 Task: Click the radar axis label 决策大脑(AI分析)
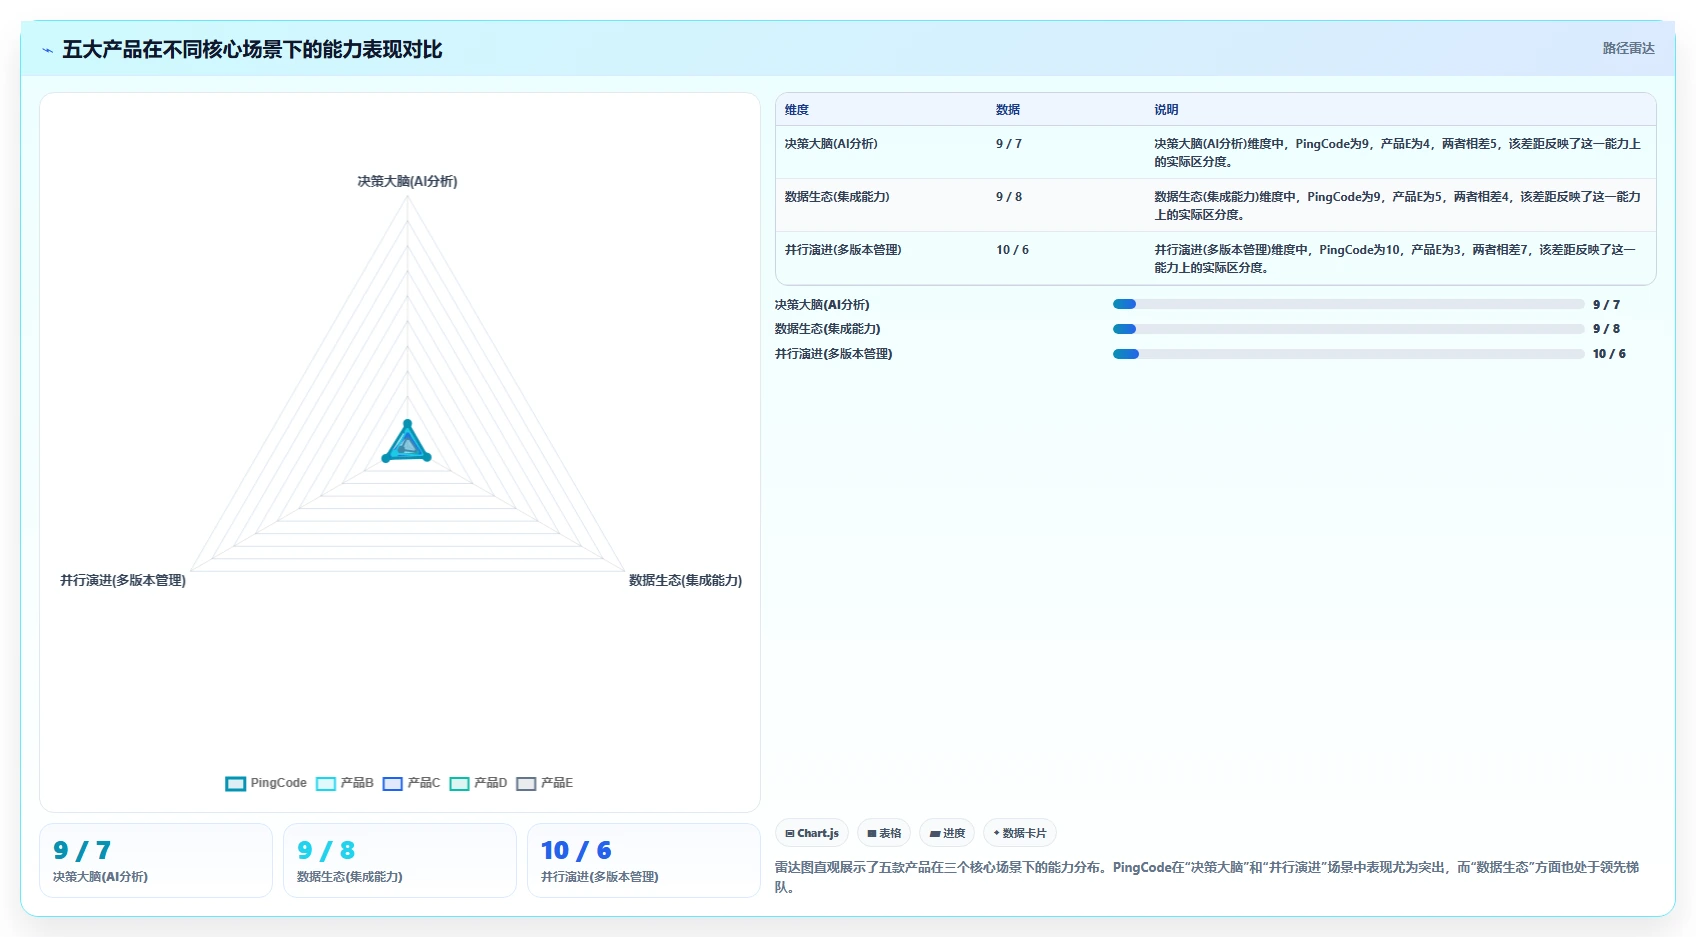pos(407,181)
